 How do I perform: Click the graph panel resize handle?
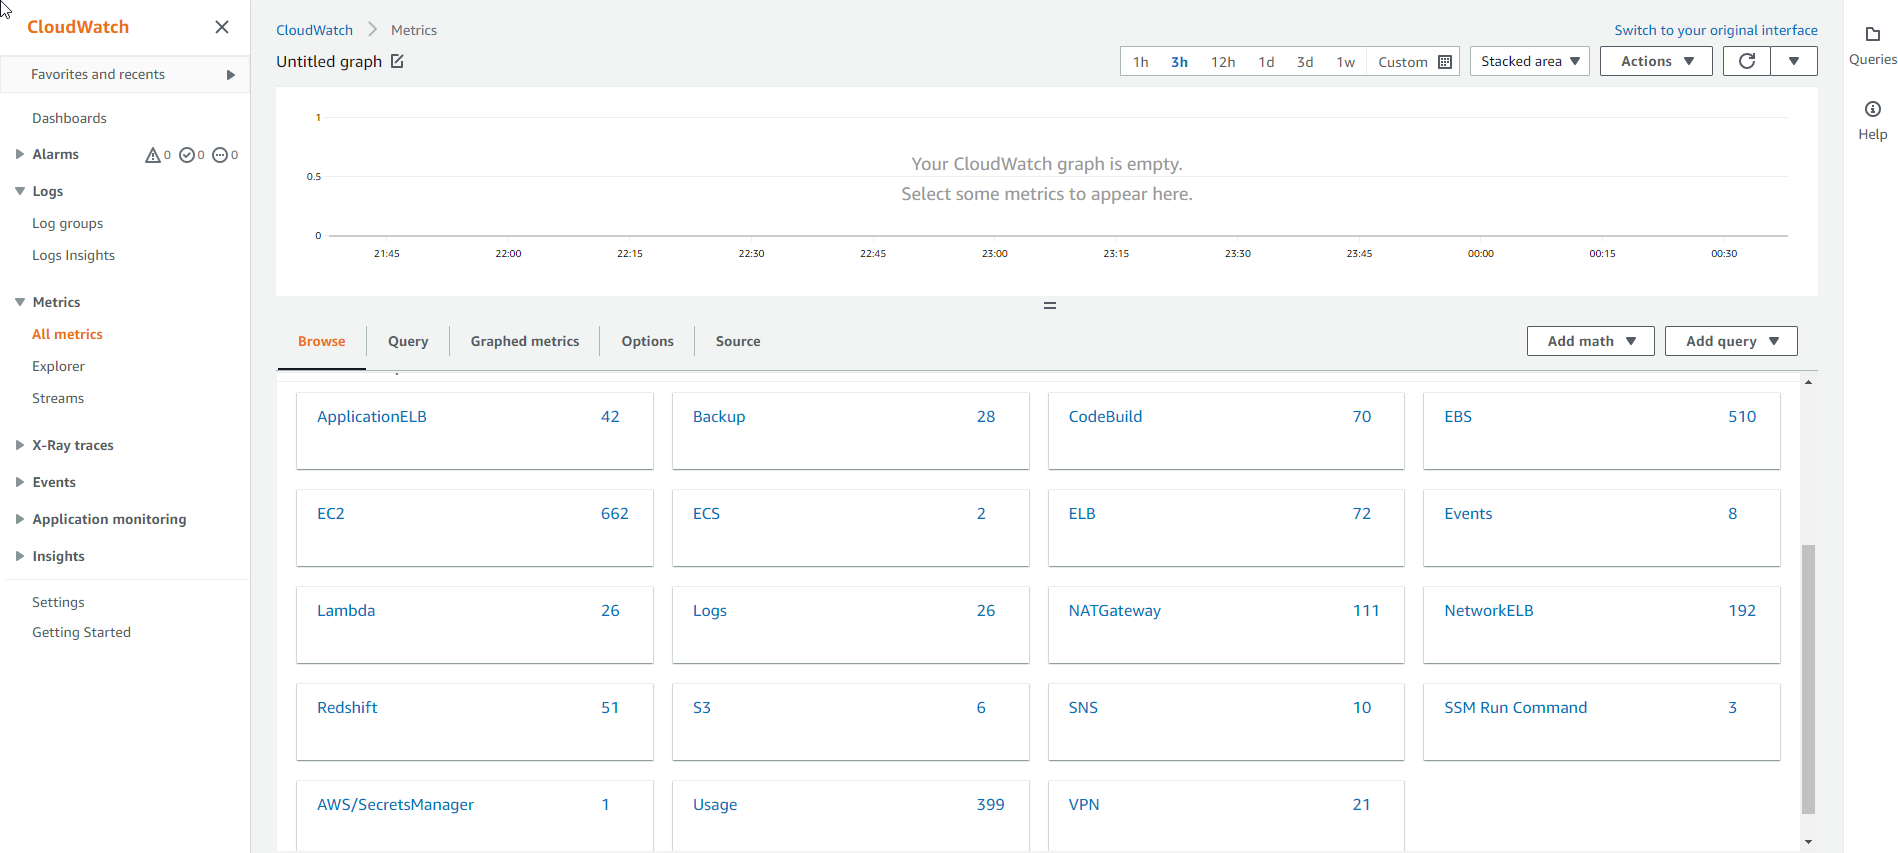pyautogui.click(x=1050, y=305)
